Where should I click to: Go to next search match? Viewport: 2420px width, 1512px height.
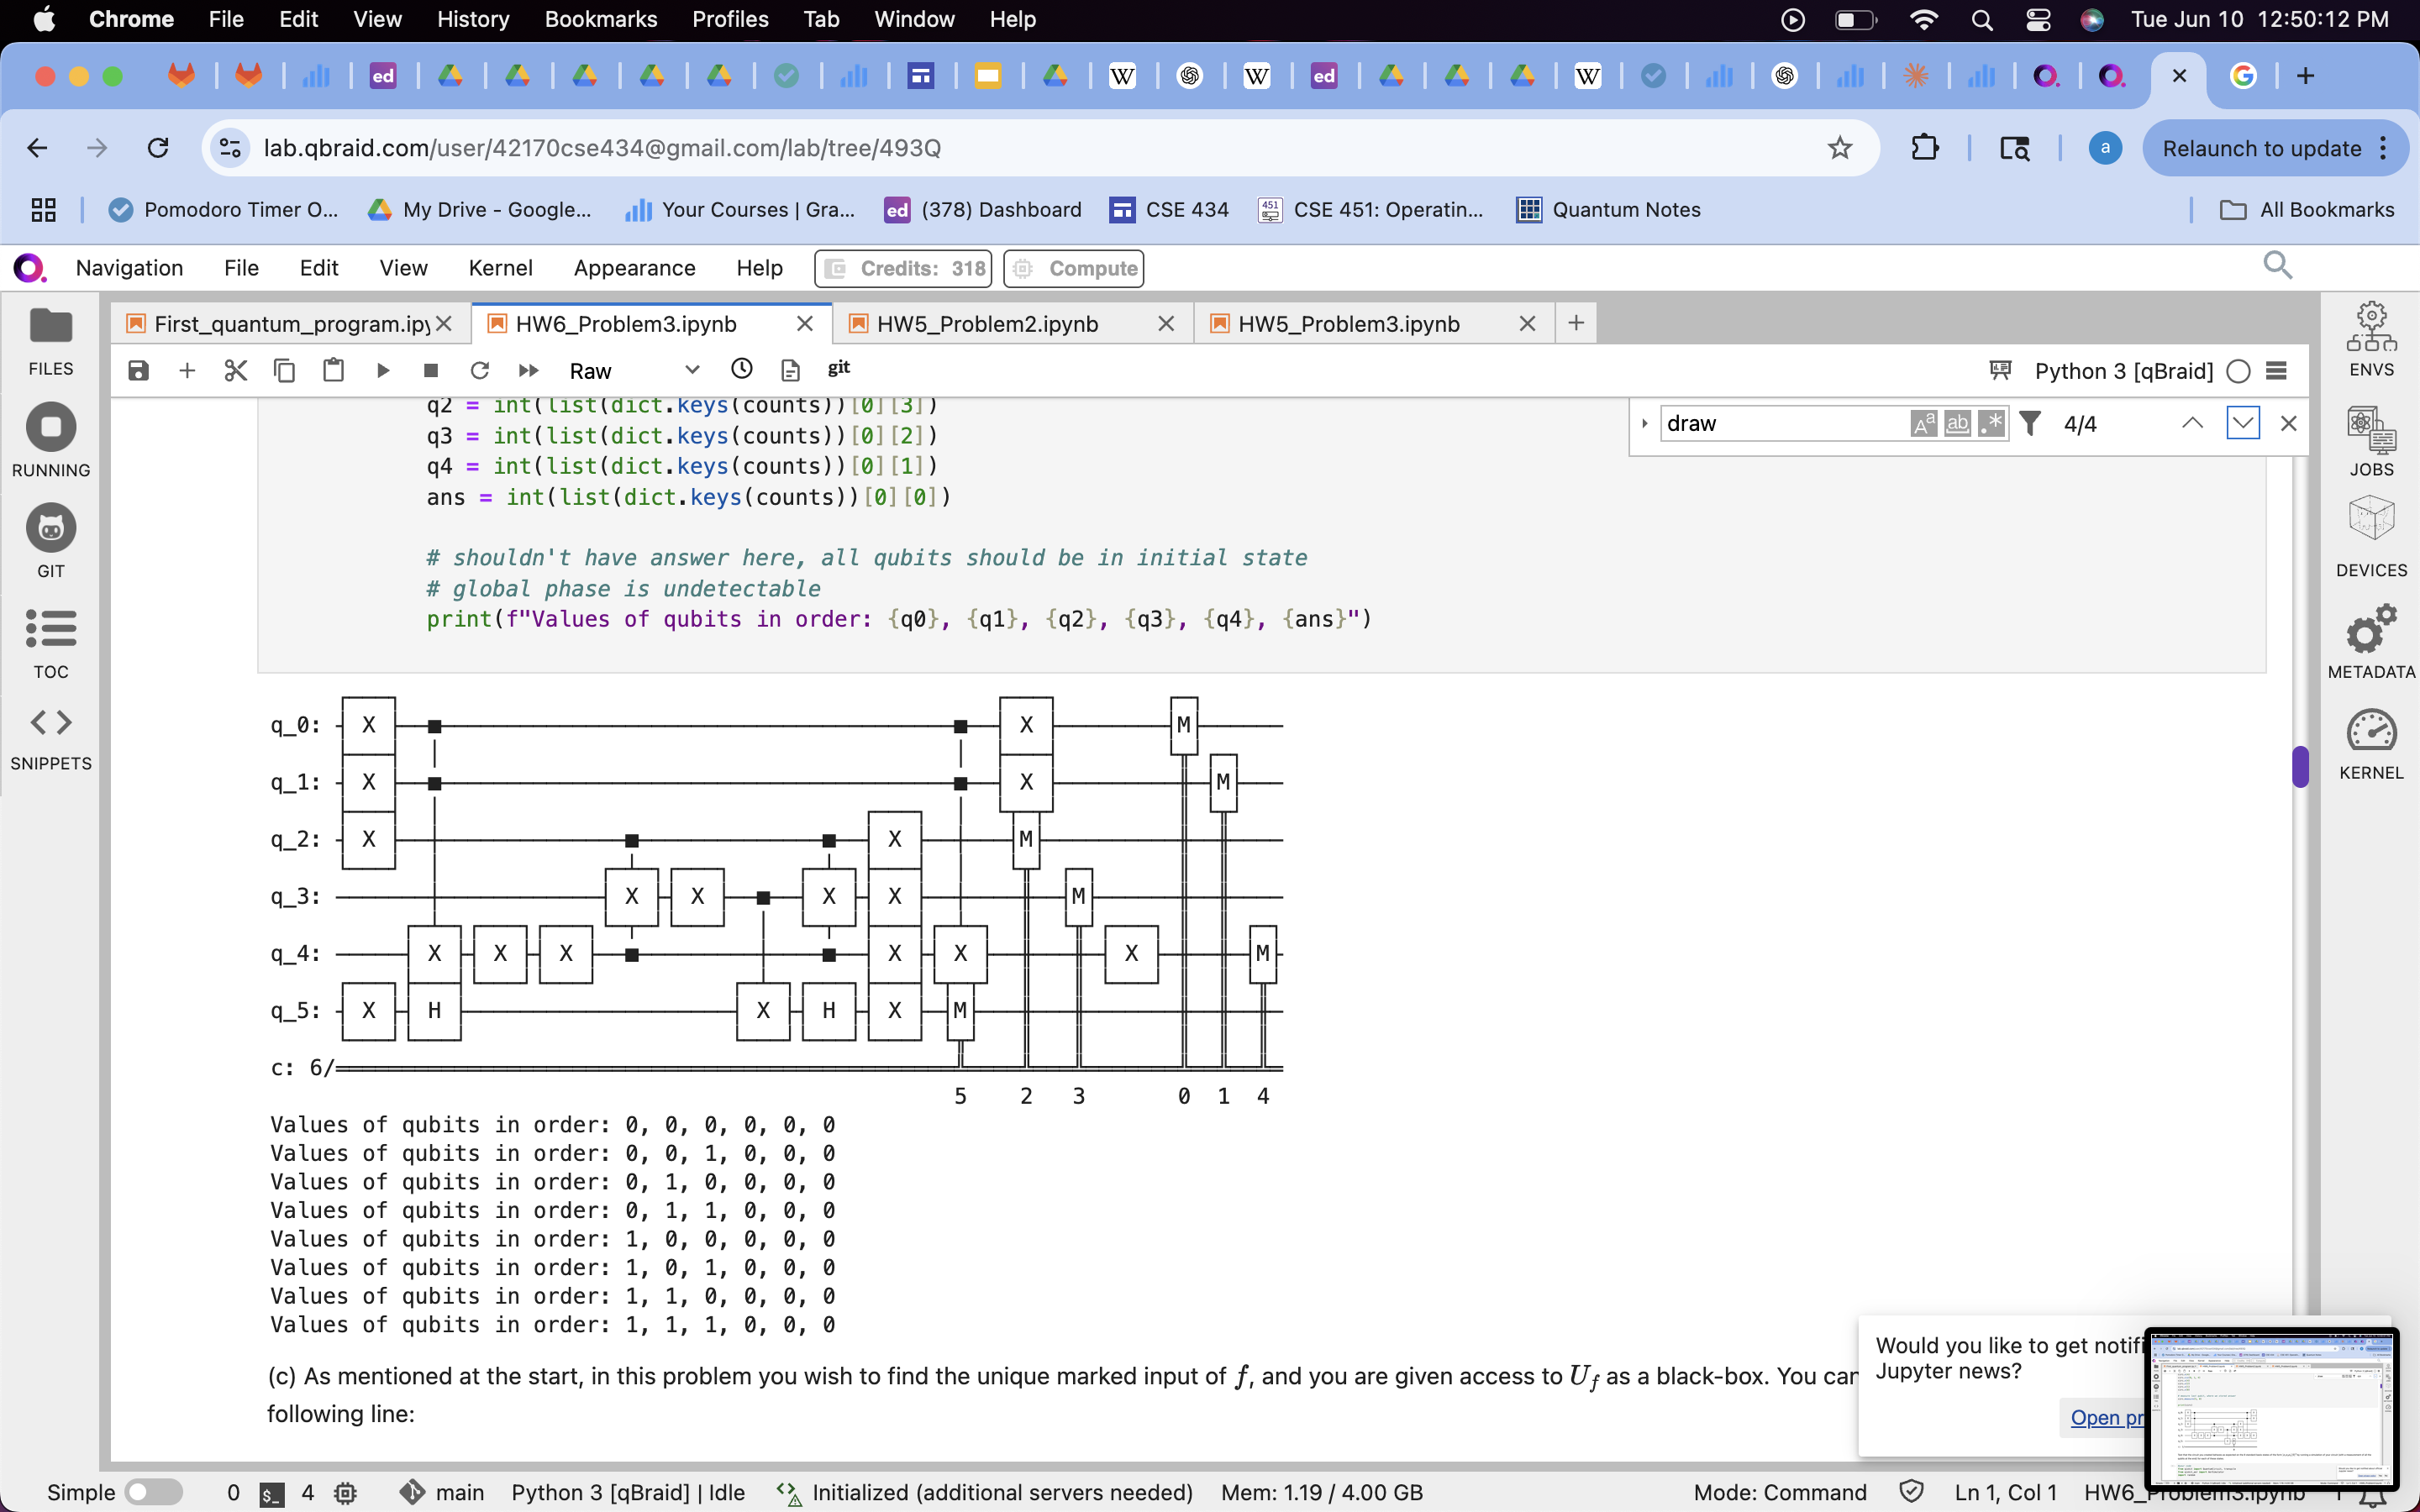tap(2243, 423)
